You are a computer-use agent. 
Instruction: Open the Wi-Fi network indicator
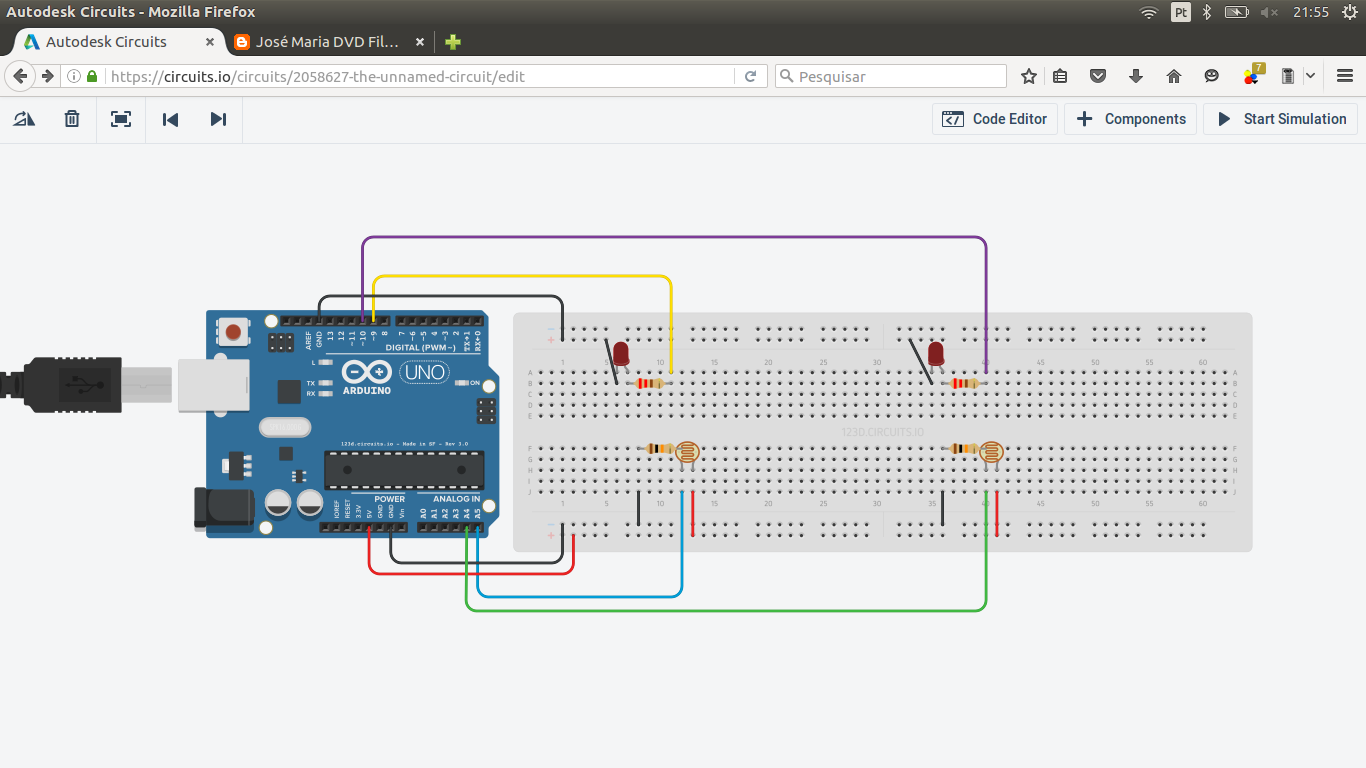pyautogui.click(x=1149, y=12)
